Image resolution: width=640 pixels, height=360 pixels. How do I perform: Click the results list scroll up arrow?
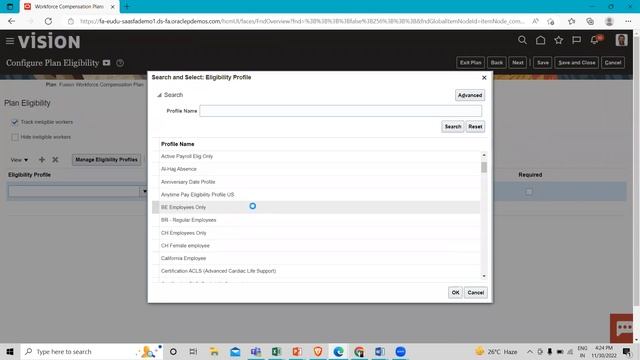point(484,155)
